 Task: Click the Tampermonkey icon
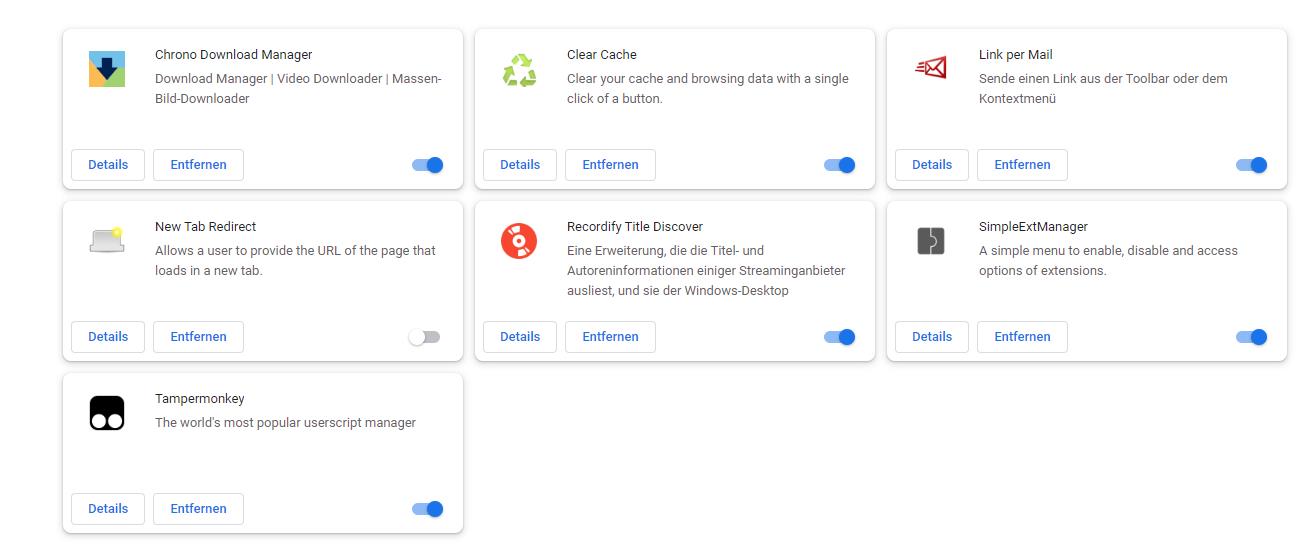107,413
